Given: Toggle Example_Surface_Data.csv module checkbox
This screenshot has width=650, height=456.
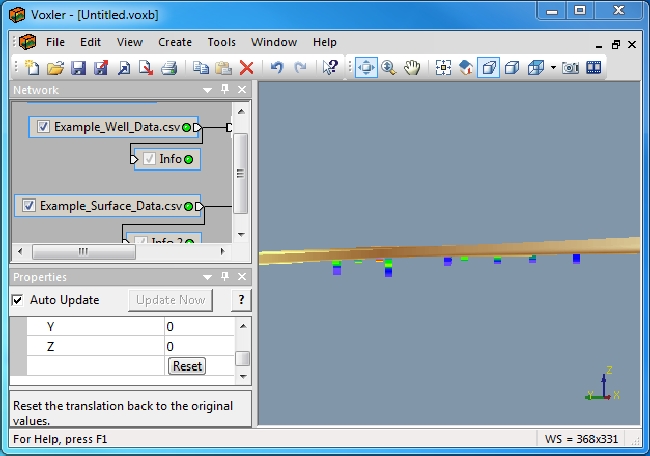Looking at the screenshot, I should (x=29, y=206).
